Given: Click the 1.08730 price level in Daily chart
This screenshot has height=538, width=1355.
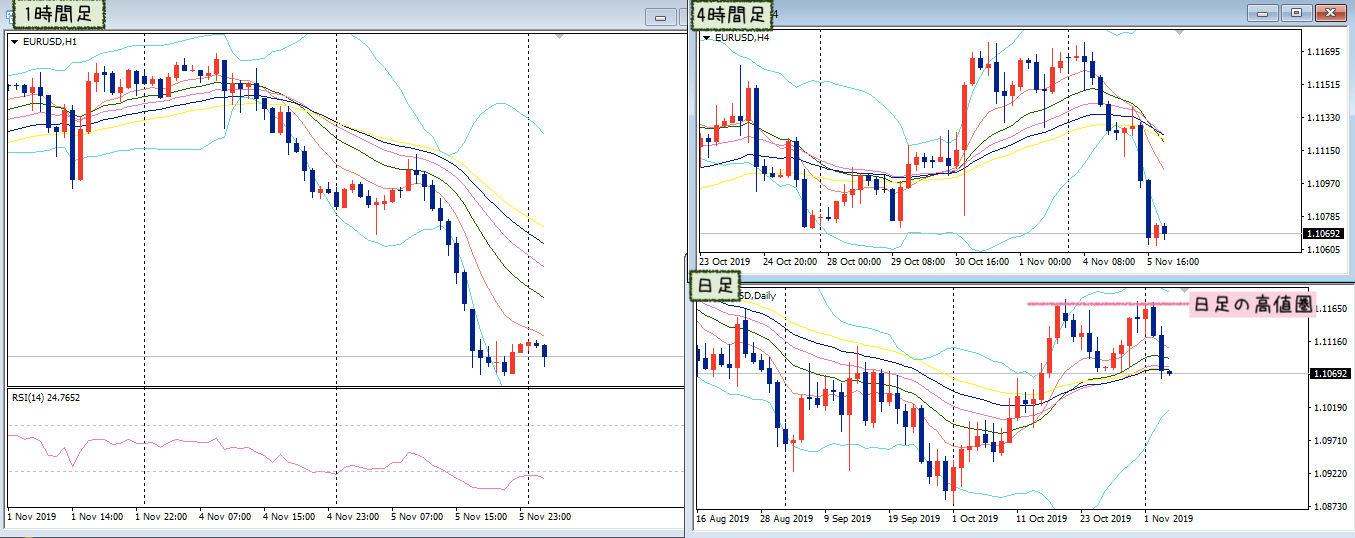Looking at the screenshot, I should pyautogui.click(x=1329, y=507).
